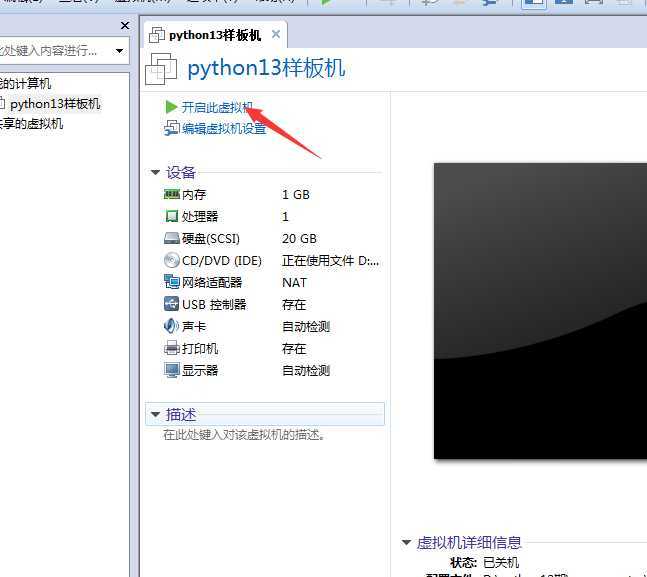Screen dimensions: 647x577
Task: Click 自动检测 value in 显示器 row
Action: (x=306, y=371)
